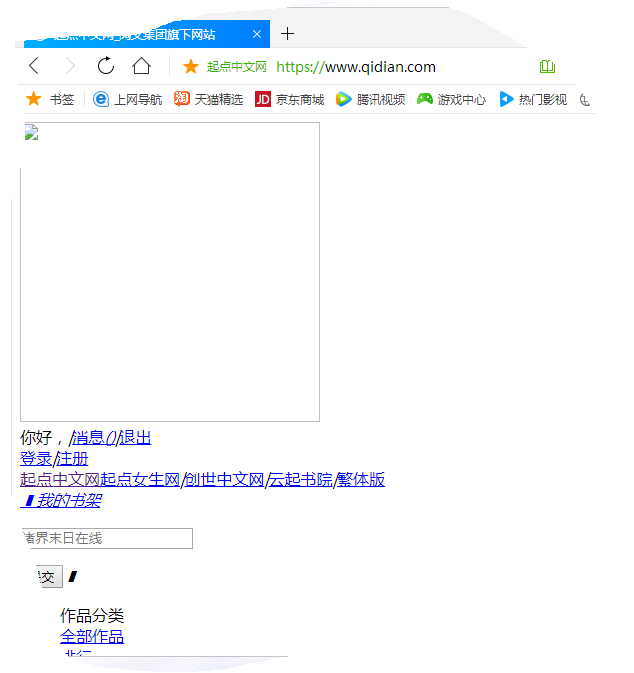
Task: Open the 热门影视 bookmark
Action: pyautogui.click(x=533, y=100)
